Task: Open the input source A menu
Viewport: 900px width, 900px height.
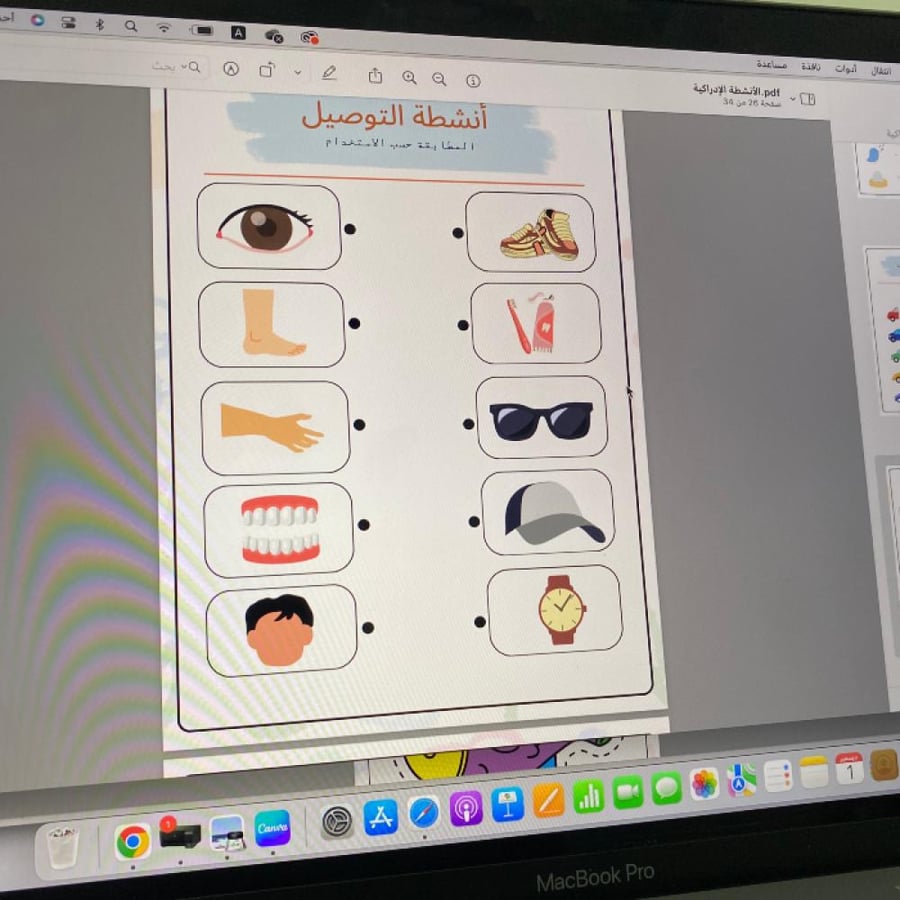Action: click(238, 33)
